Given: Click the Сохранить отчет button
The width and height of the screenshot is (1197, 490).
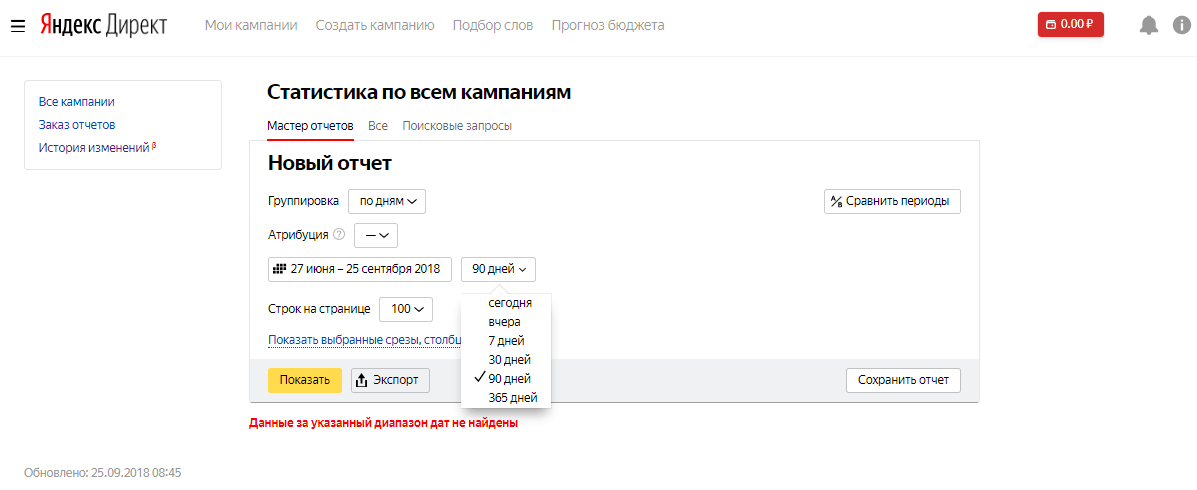Looking at the screenshot, I should 903,380.
